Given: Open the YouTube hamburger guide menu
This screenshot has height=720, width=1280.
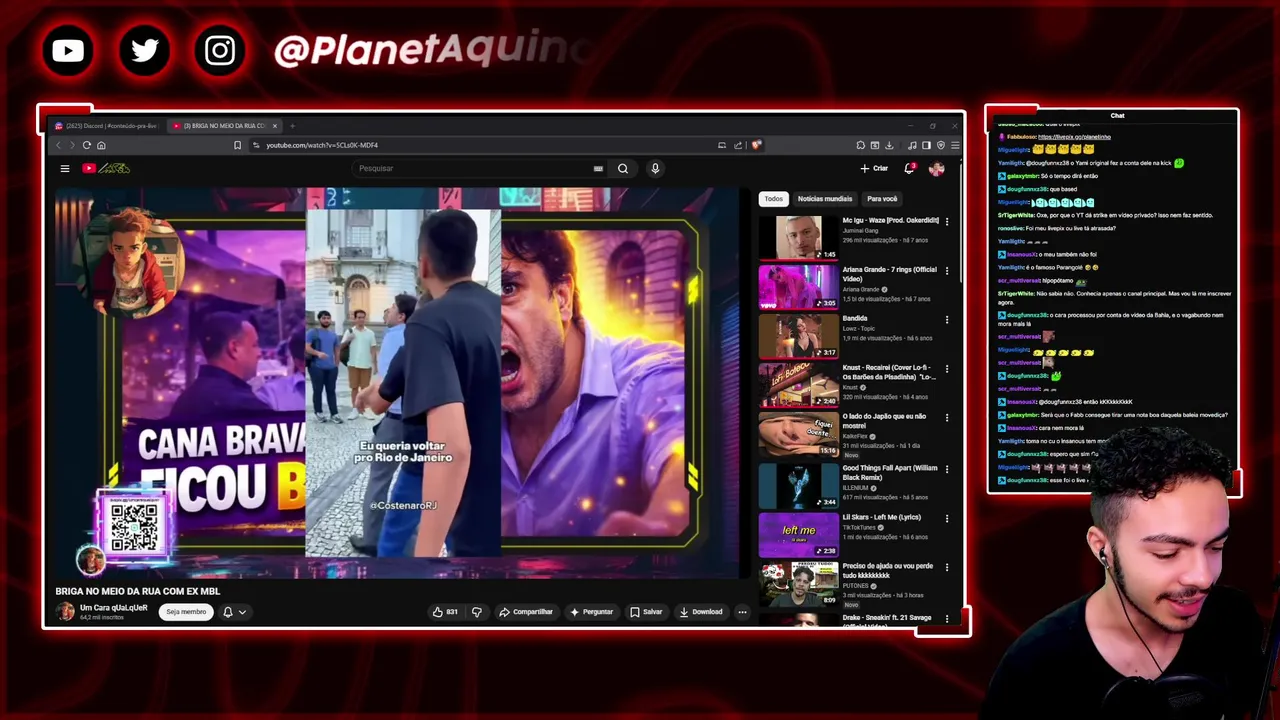Looking at the screenshot, I should click(x=65, y=168).
